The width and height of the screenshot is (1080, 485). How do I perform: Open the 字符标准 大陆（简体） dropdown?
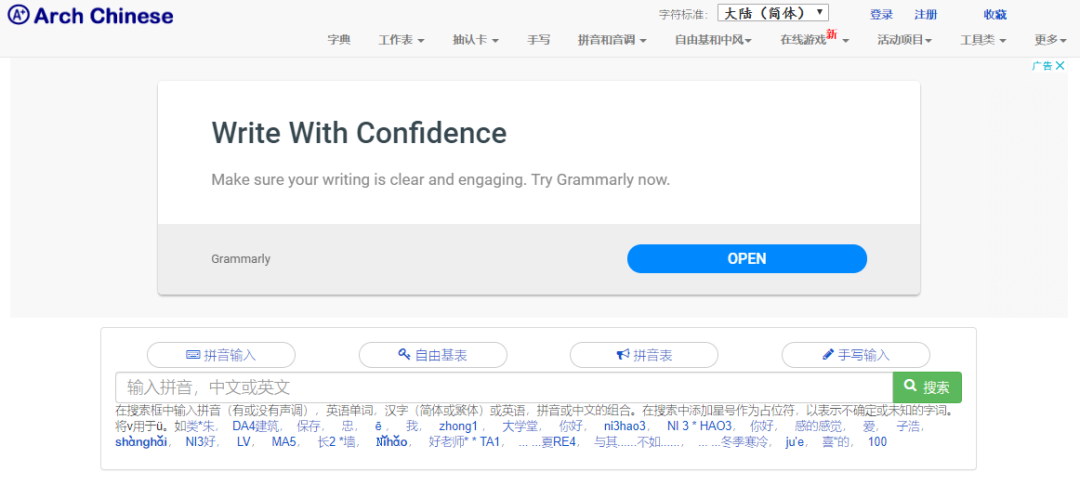773,13
